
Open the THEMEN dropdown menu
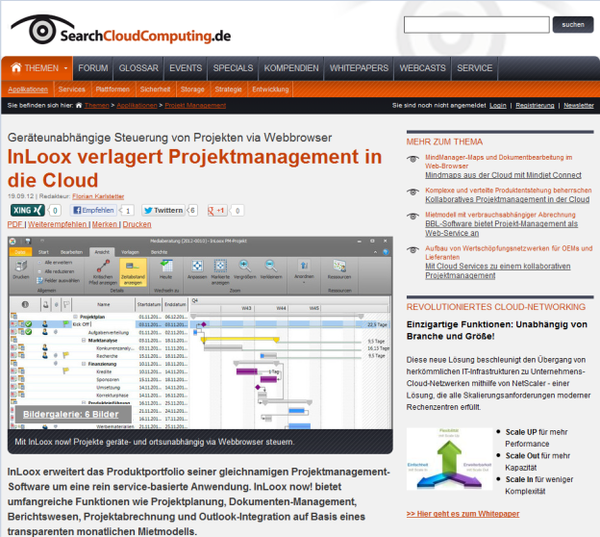click(x=37, y=69)
